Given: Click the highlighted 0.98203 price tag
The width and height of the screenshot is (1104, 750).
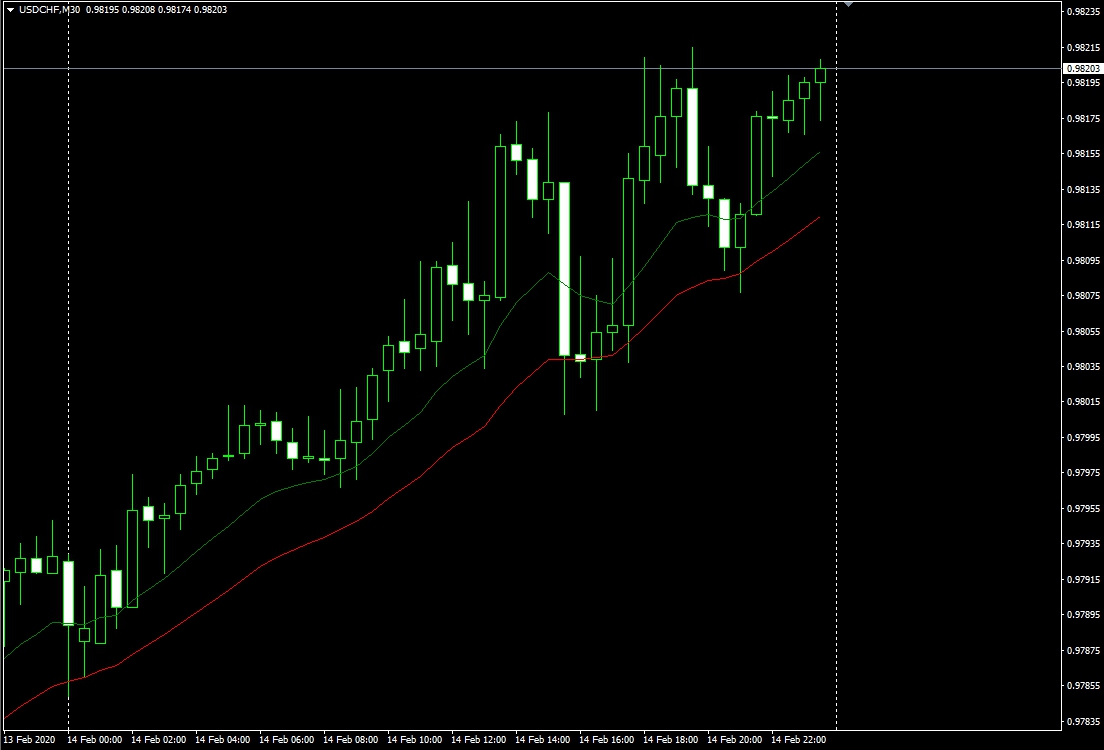Looking at the screenshot, I should pyautogui.click(x=1082, y=68).
